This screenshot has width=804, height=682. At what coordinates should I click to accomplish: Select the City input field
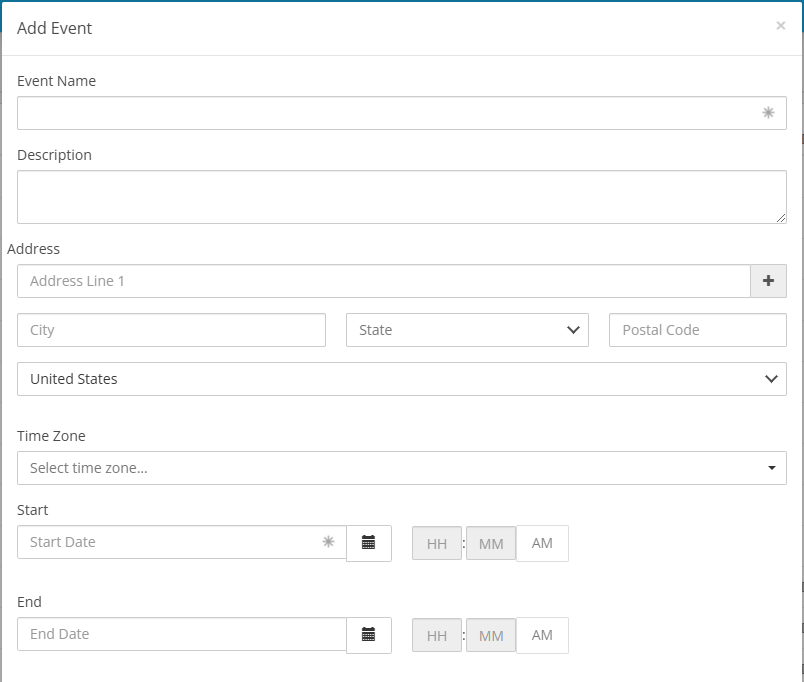(x=171, y=330)
